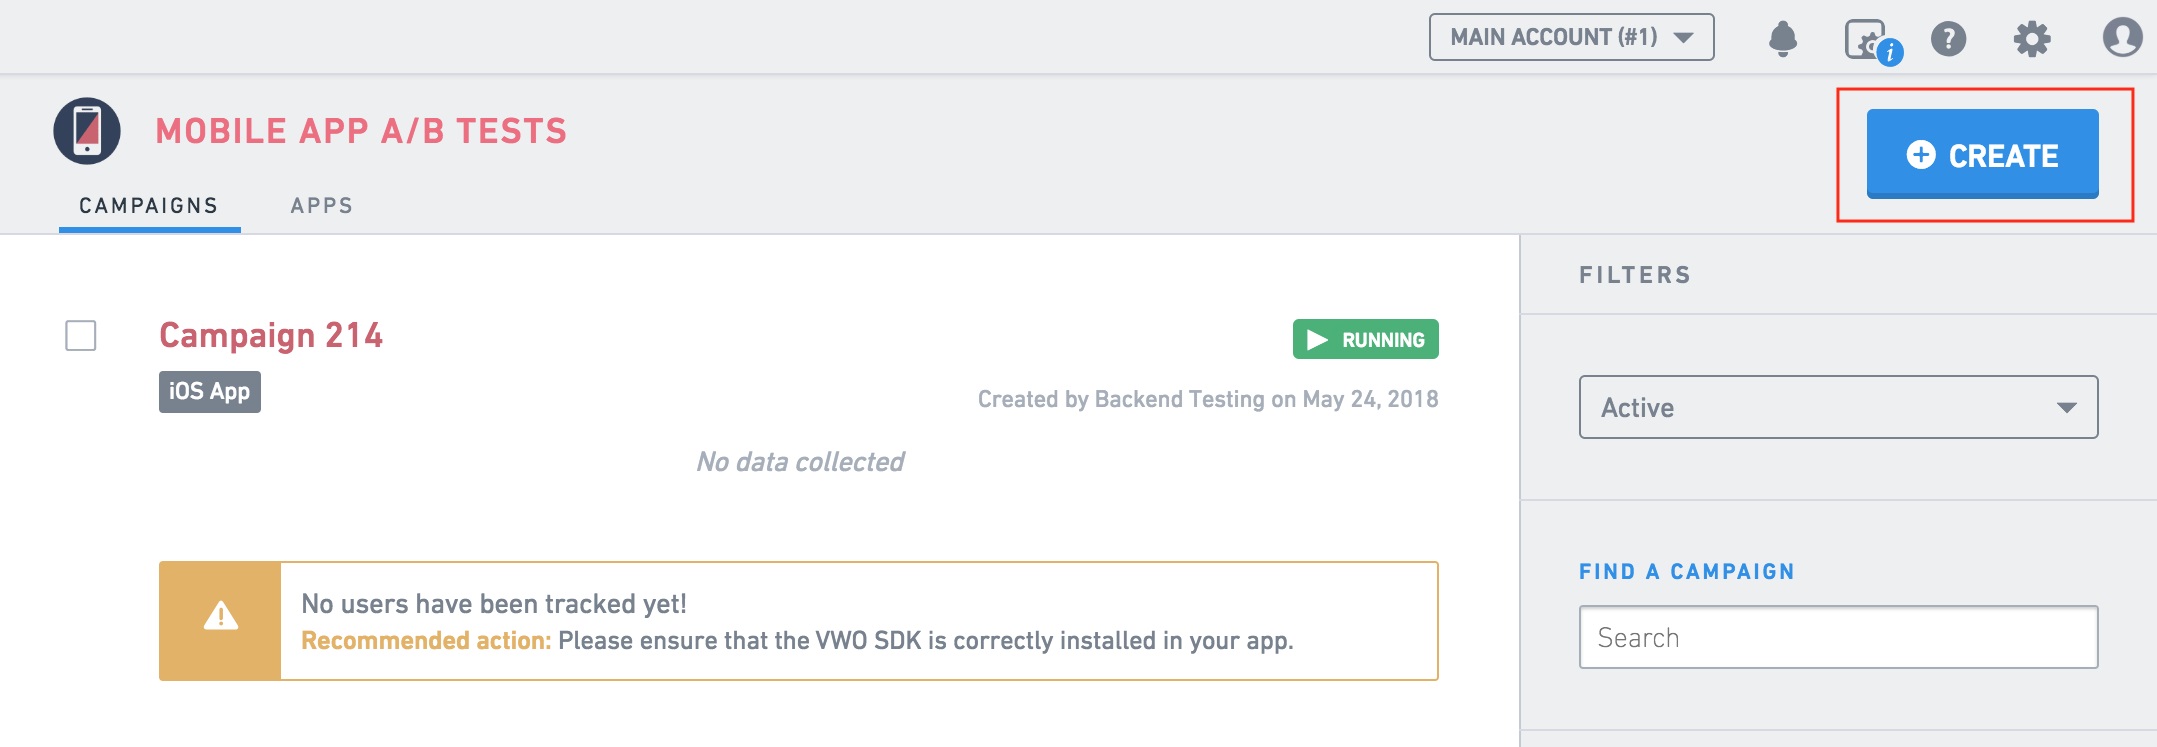
Task: Open the user profile avatar
Action: [x=2121, y=38]
